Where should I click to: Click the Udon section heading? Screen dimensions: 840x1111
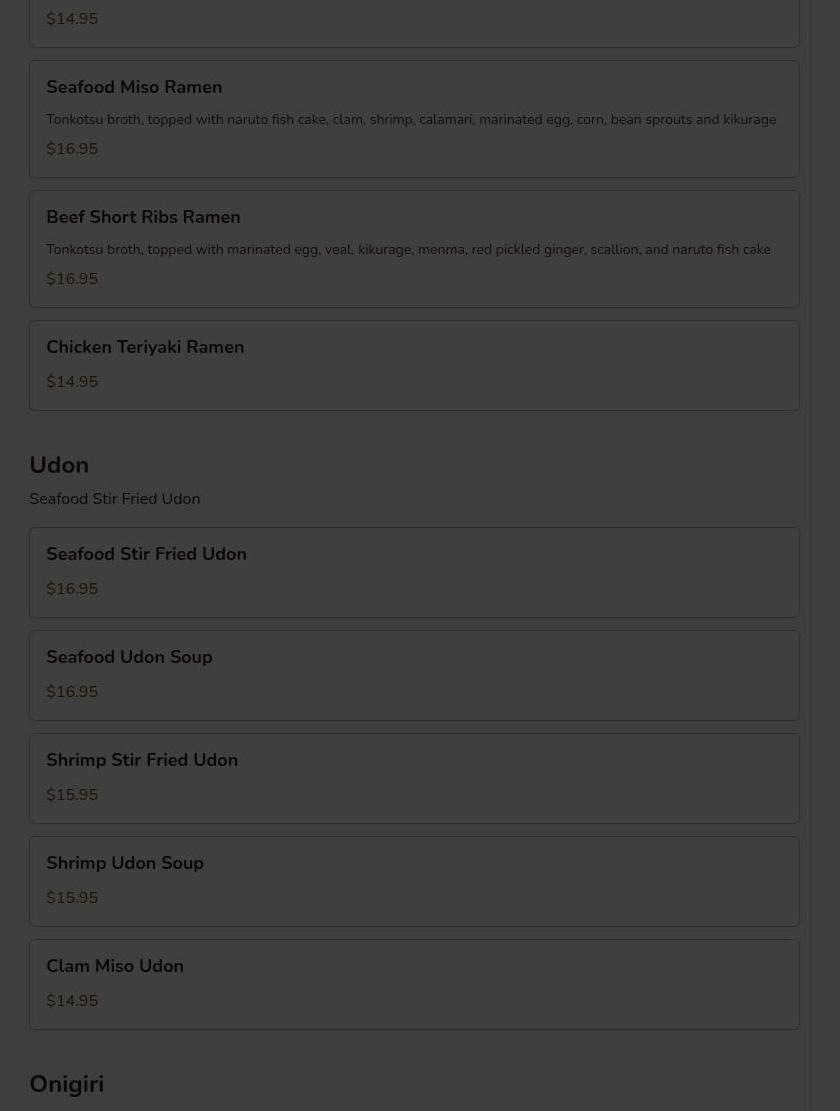pyautogui.click(x=59, y=465)
